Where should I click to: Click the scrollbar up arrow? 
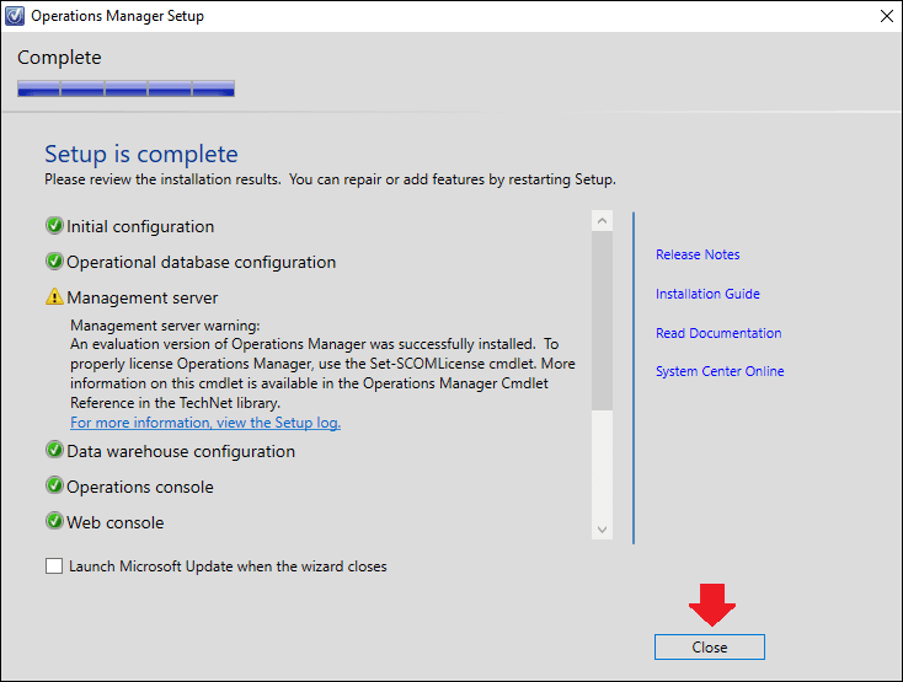click(x=601, y=219)
